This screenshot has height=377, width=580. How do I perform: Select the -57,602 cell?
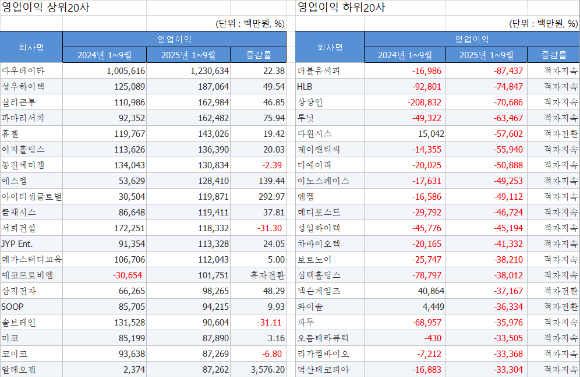coord(487,134)
